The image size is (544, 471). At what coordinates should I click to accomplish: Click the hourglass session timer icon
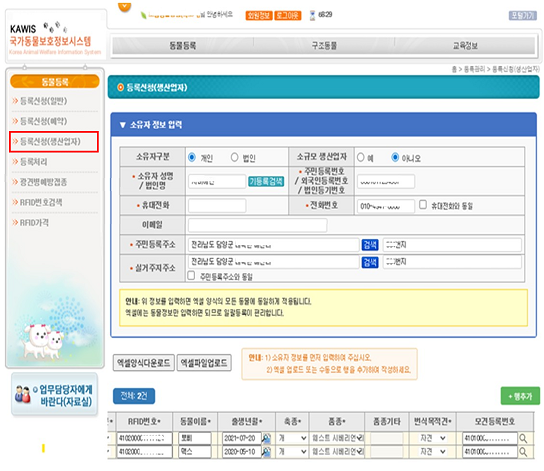pyautogui.click(x=313, y=15)
